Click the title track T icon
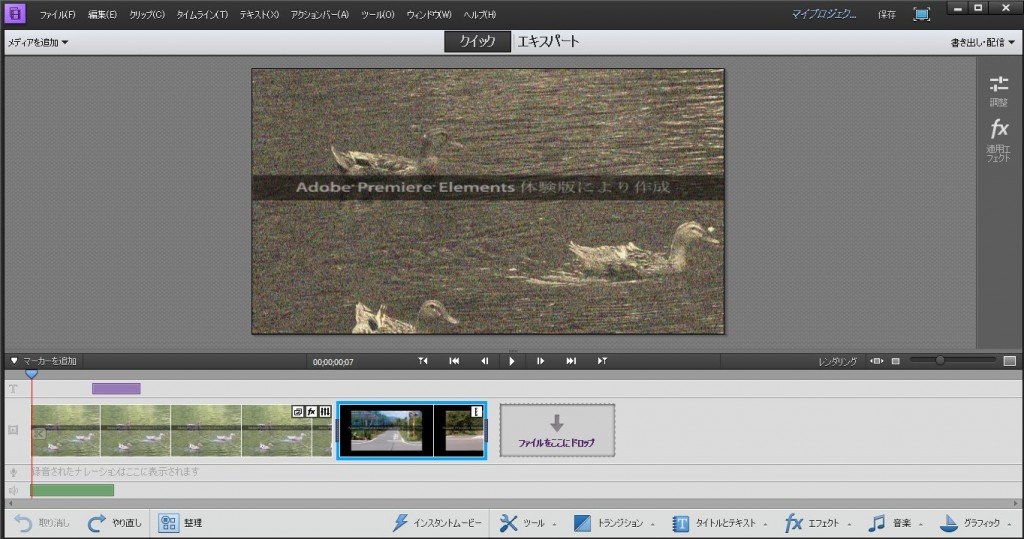The image size is (1024, 539). 13,389
